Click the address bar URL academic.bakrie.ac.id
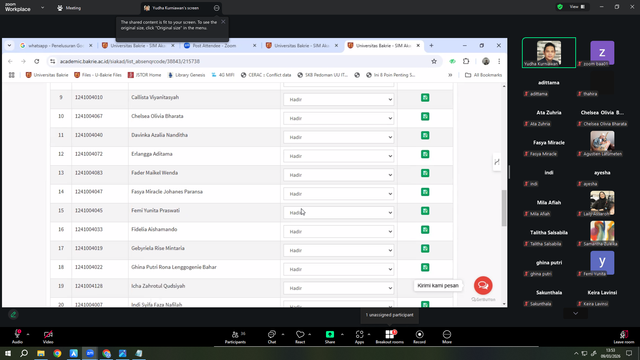The image size is (640, 360). coord(130,61)
